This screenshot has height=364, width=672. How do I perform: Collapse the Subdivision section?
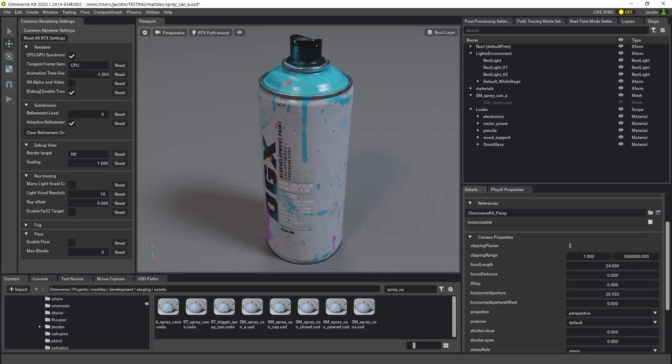pos(27,105)
